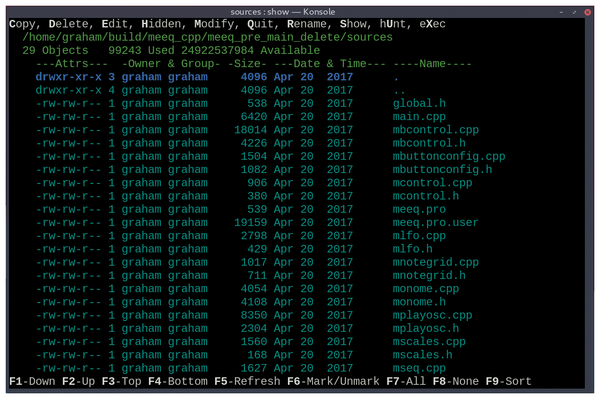Click F9-Sort in the bottom bar
Viewport: 600px width, 399px height.
click(x=508, y=381)
